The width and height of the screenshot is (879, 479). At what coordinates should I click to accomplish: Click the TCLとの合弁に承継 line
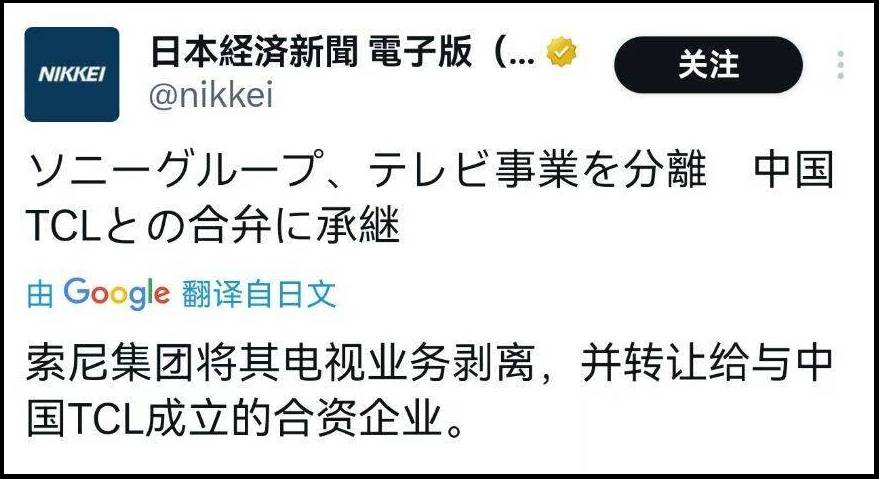212,229
